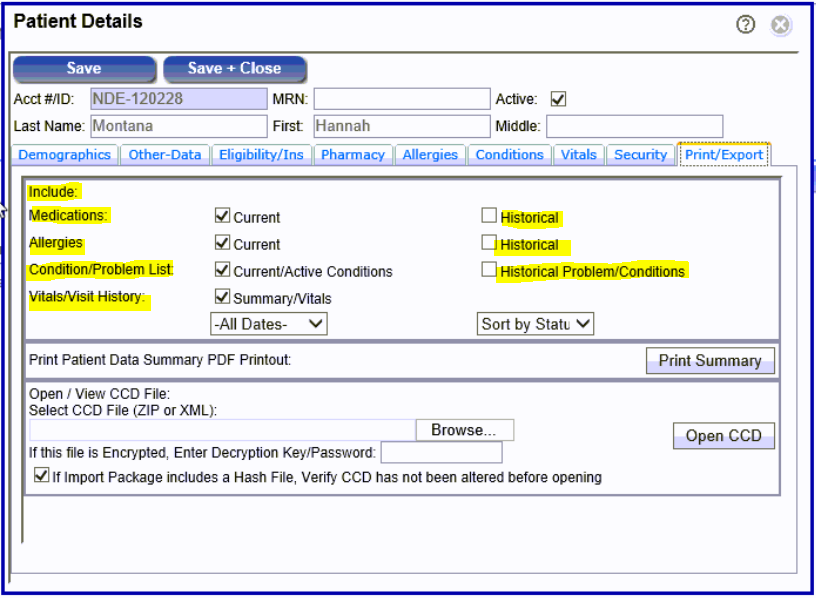Screen dimensions: 816x598
Task: Open the All Dates dropdown
Action: 268,324
